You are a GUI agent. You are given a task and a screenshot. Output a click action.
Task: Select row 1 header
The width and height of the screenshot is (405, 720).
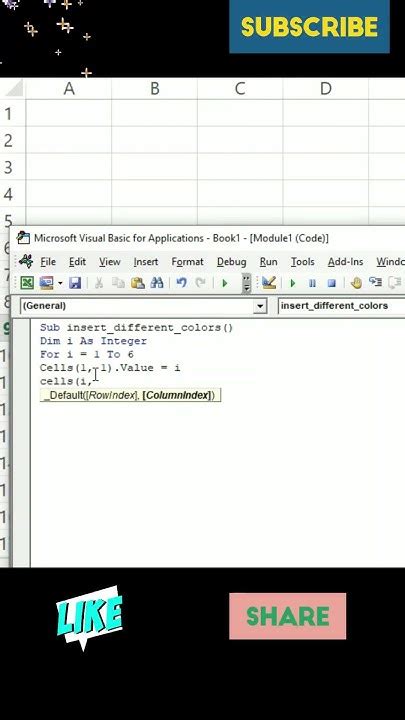pyautogui.click(x=12, y=113)
